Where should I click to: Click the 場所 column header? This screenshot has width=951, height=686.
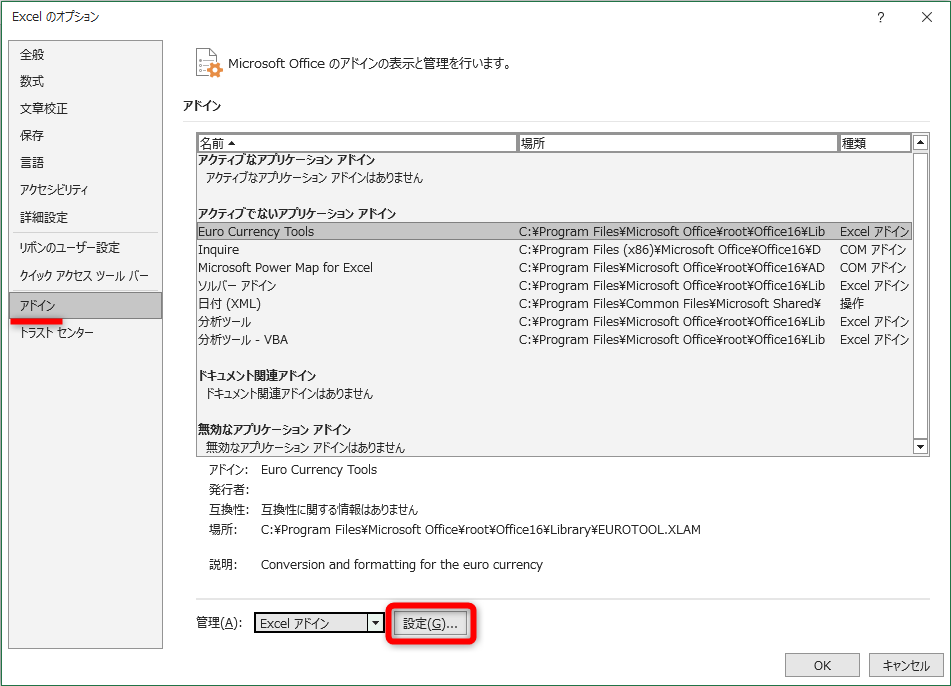[x=600, y=143]
